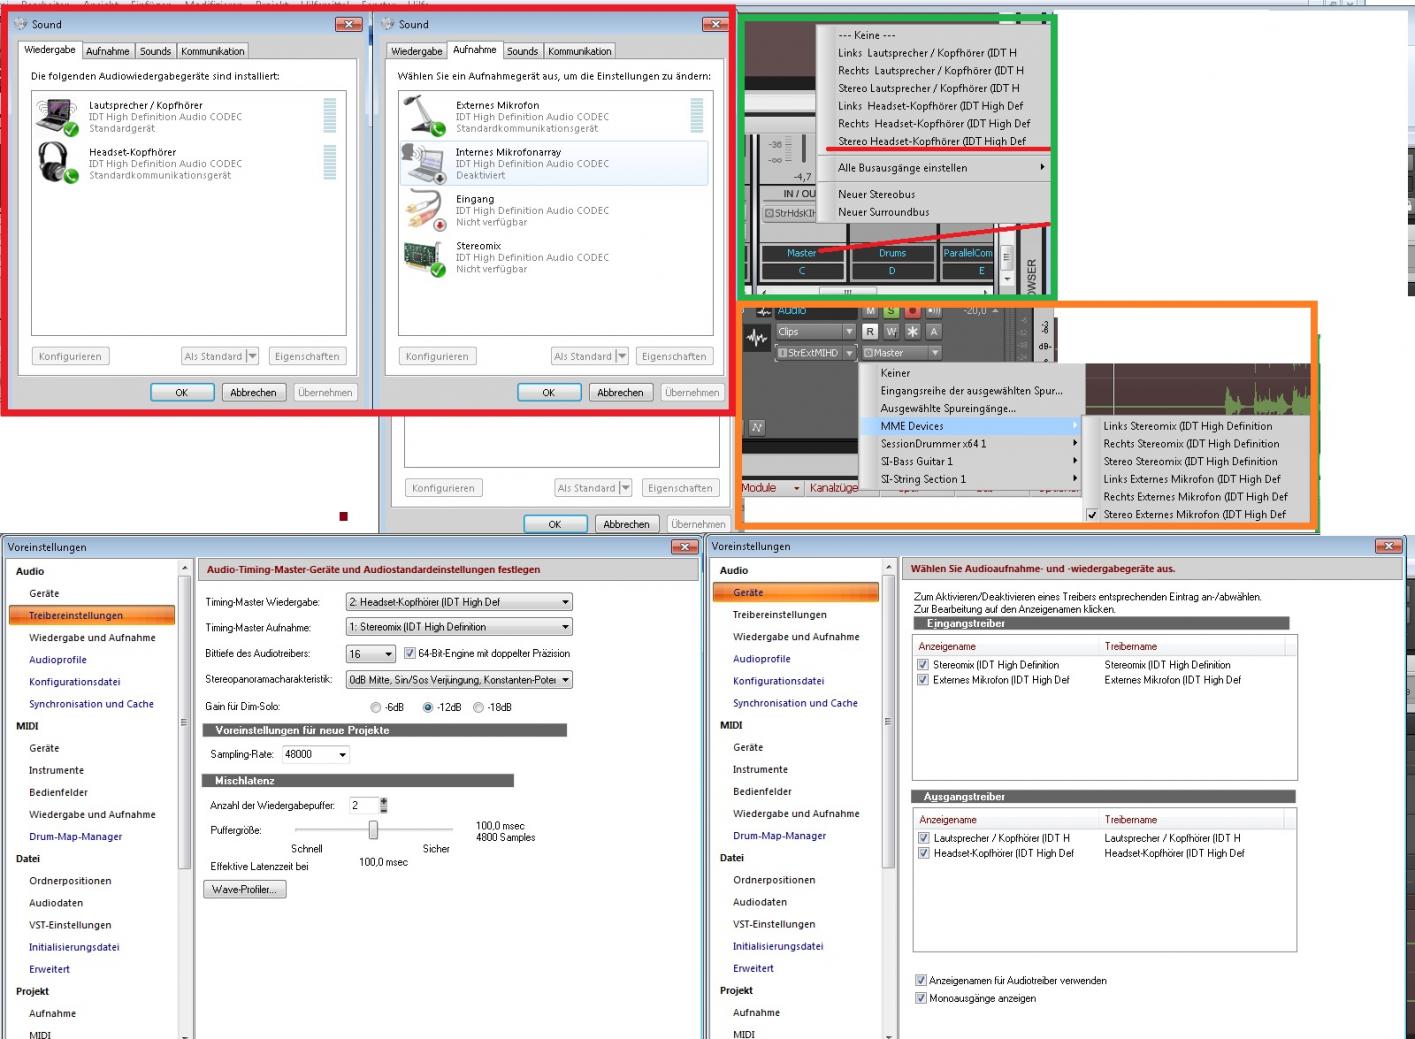Select the -18dB Dim-Solo gain radio button

click(x=479, y=707)
